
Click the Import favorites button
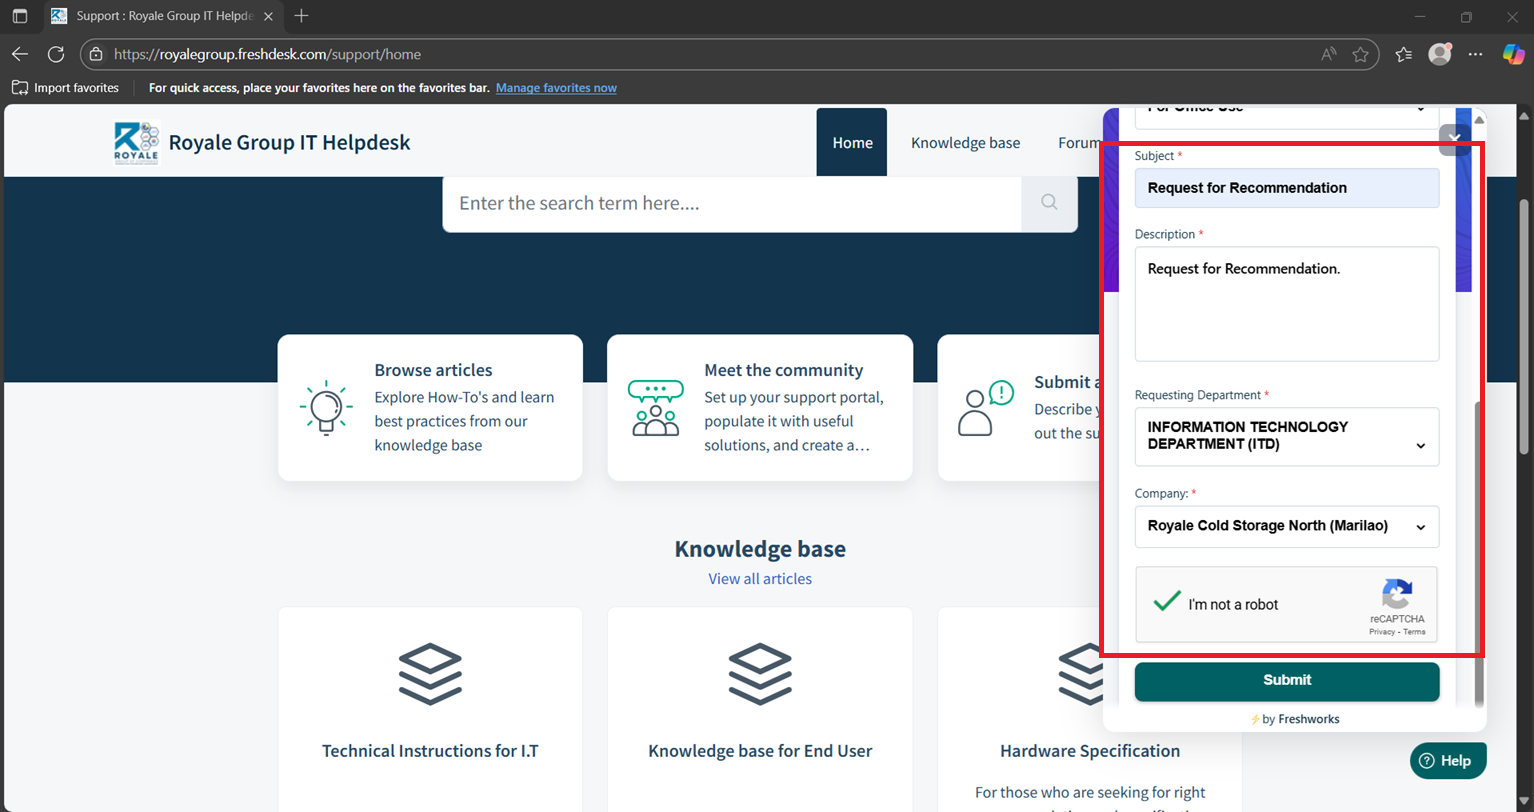(x=65, y=88)
